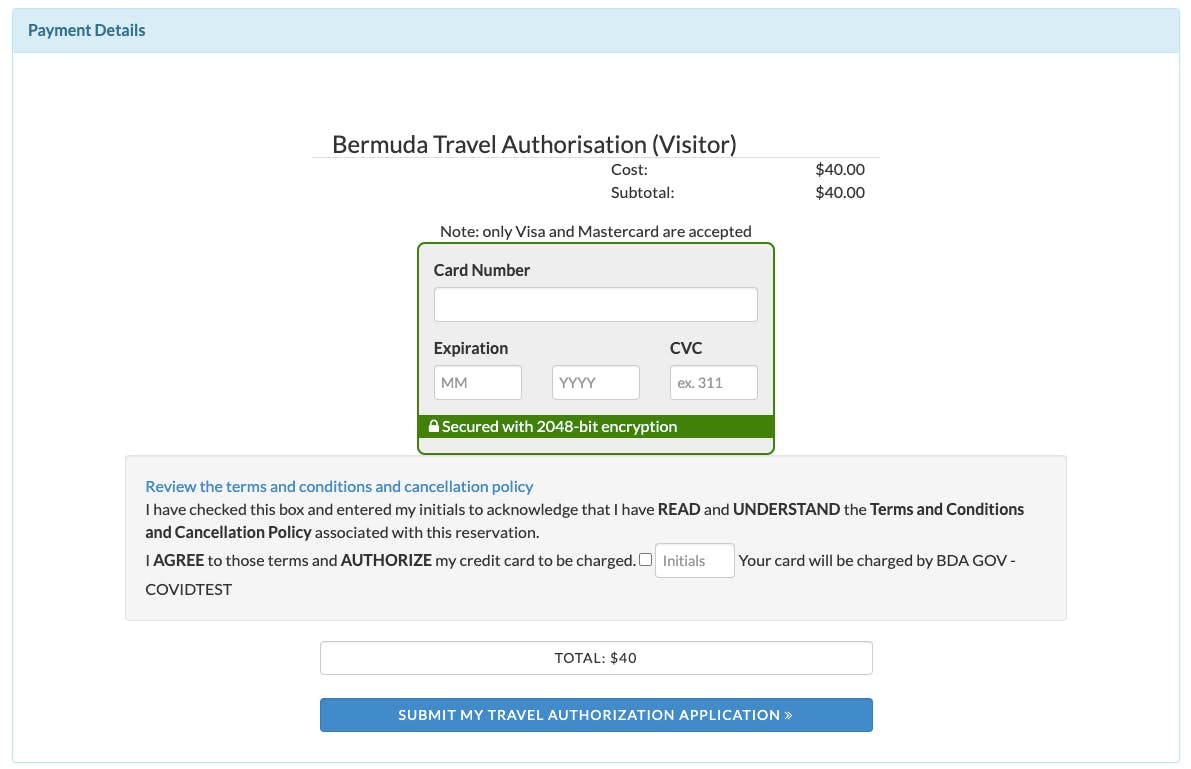The image size is (1191, 769).
Task: Click the Payment Details header
Action: click(x=87, y=30)
